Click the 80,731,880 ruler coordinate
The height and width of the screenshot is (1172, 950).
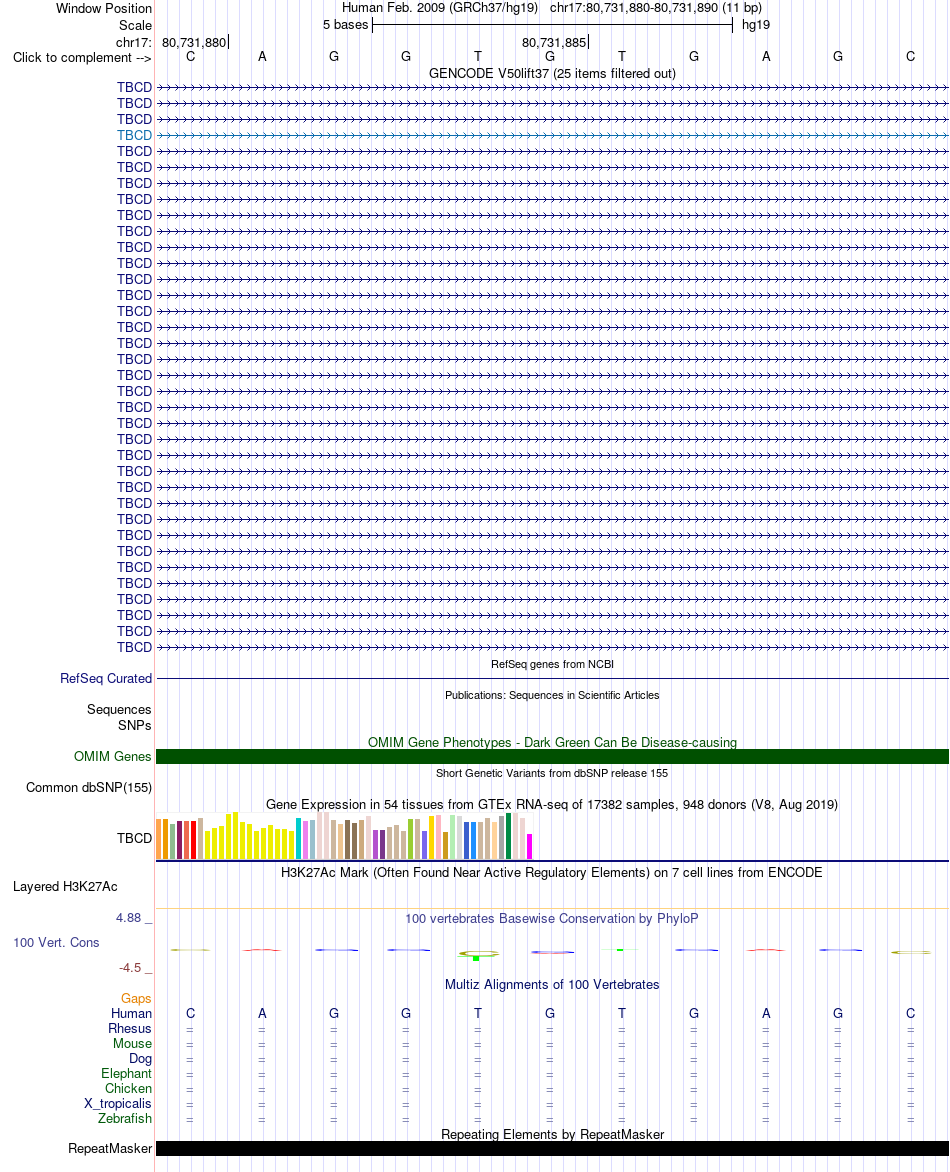click(x=194, y=43)
